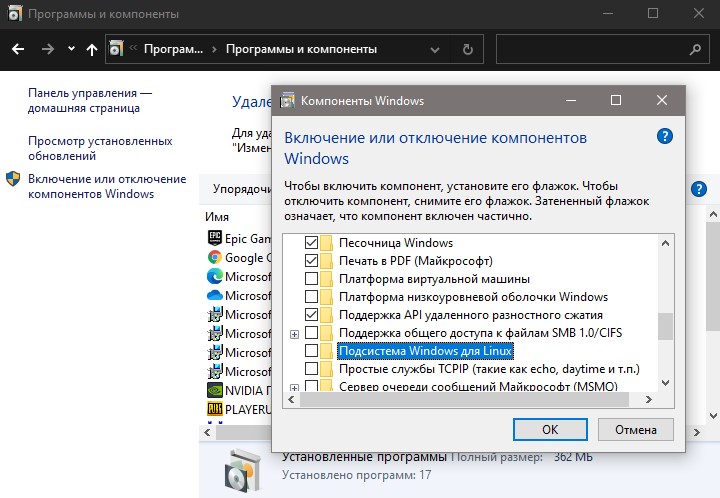Check 'Поддержка общего доступа к файлам SMB 1.0/CIFS'
Screen dimensions: 720x498
pos(311,332)
